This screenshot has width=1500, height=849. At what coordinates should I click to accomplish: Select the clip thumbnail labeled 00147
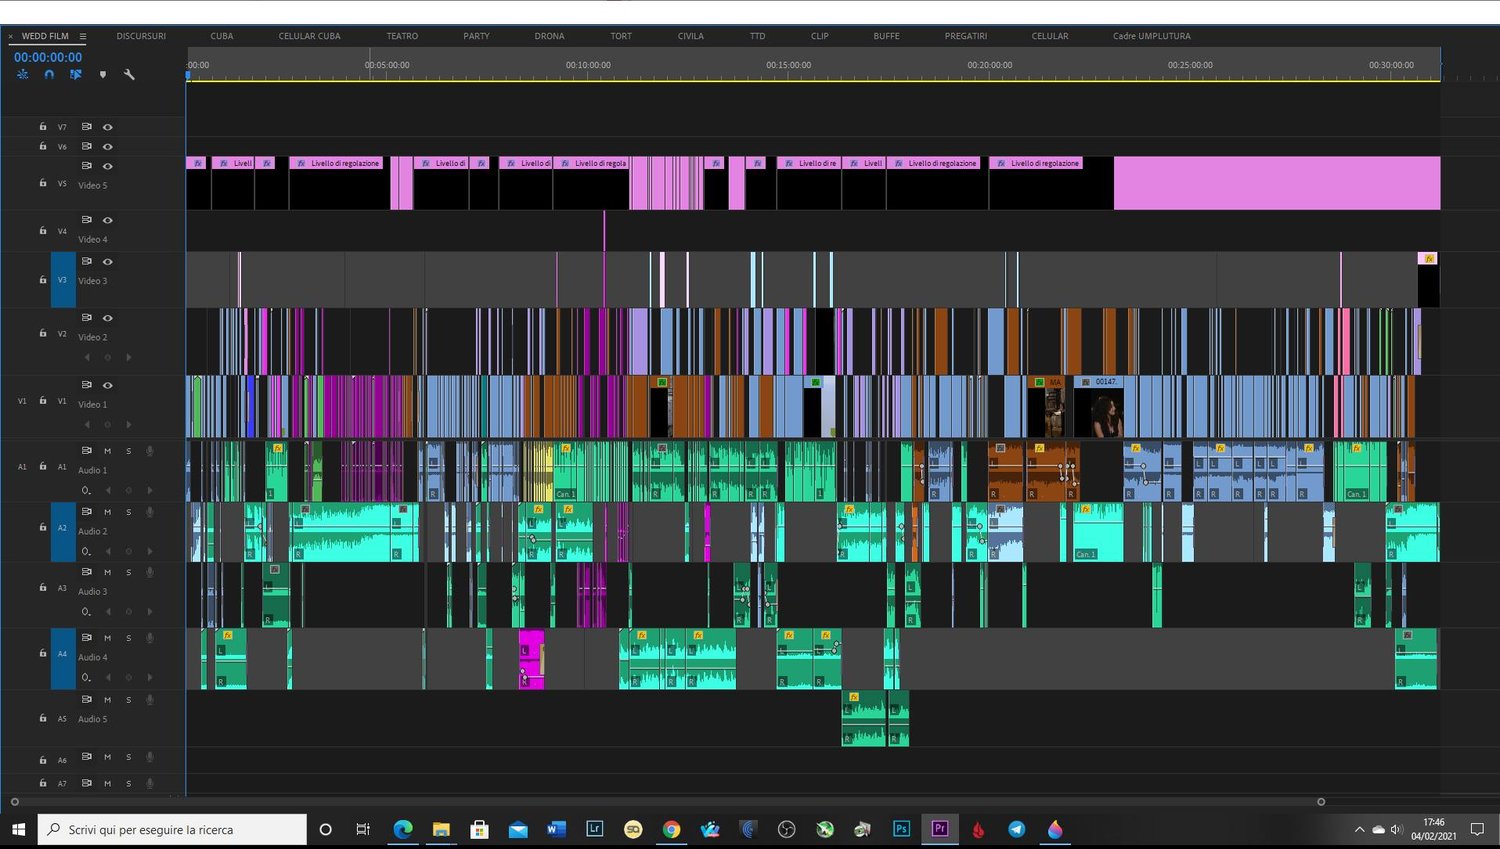pyautogui.click(x=1098, y=407)
